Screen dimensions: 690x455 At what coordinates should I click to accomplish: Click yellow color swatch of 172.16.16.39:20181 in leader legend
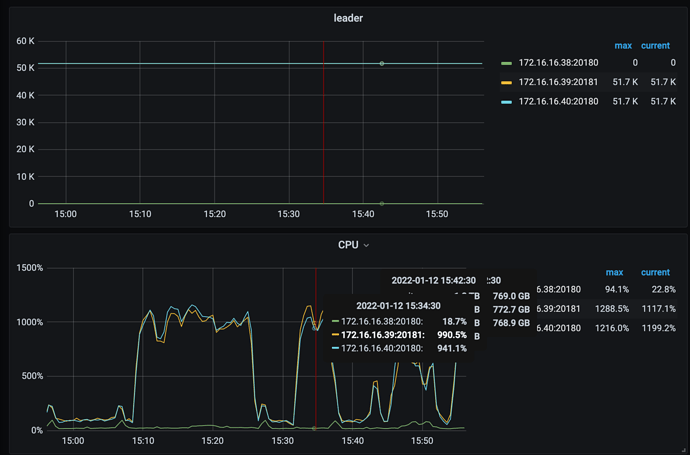click(x=506, y=83)
